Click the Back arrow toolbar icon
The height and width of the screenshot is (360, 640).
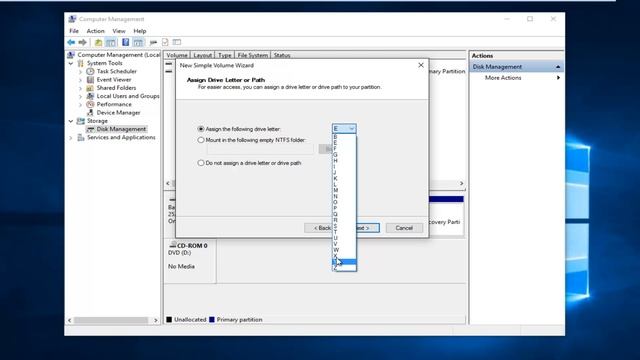71,42
